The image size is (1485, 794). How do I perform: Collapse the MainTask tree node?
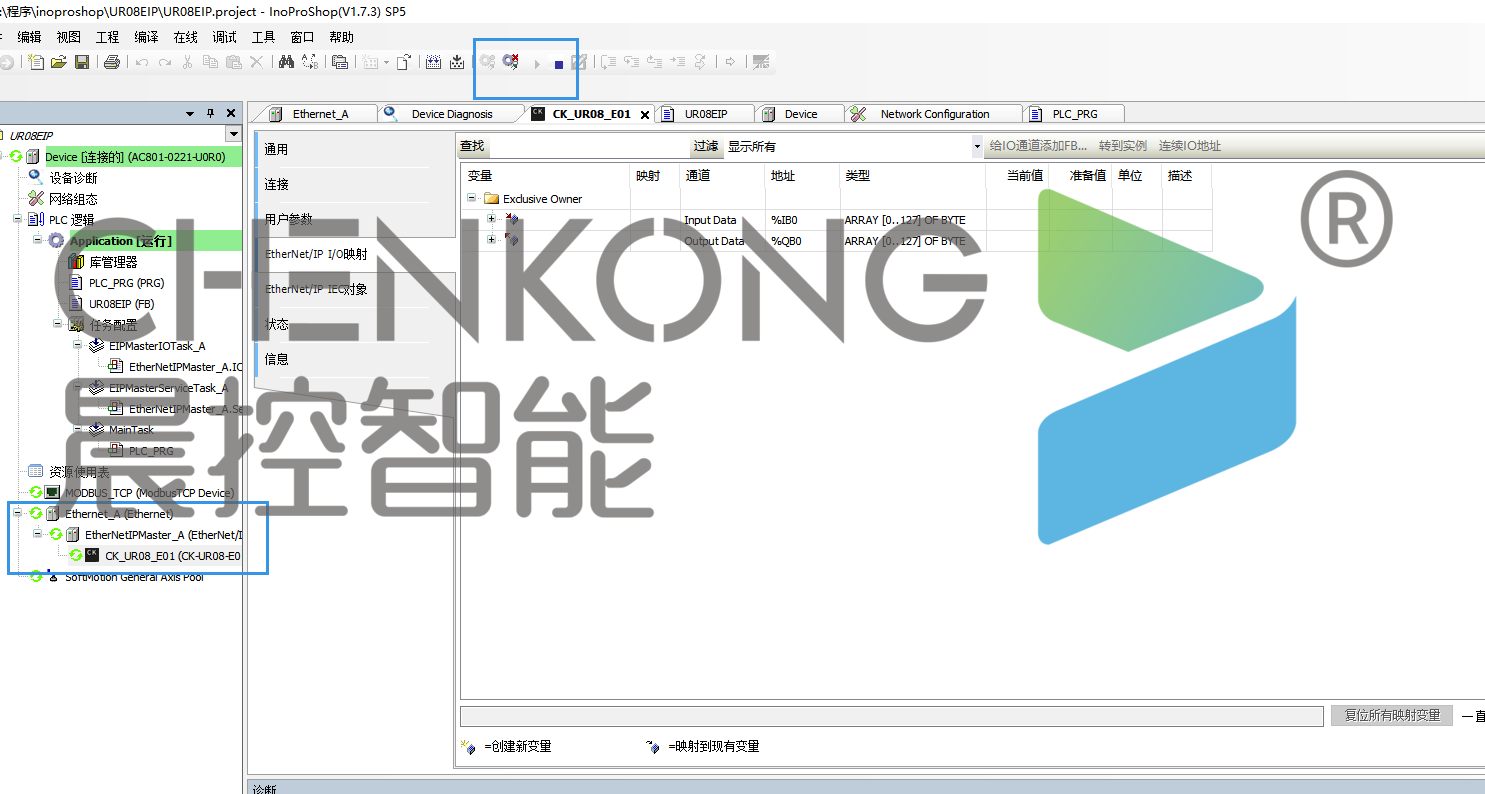[77, 428]
